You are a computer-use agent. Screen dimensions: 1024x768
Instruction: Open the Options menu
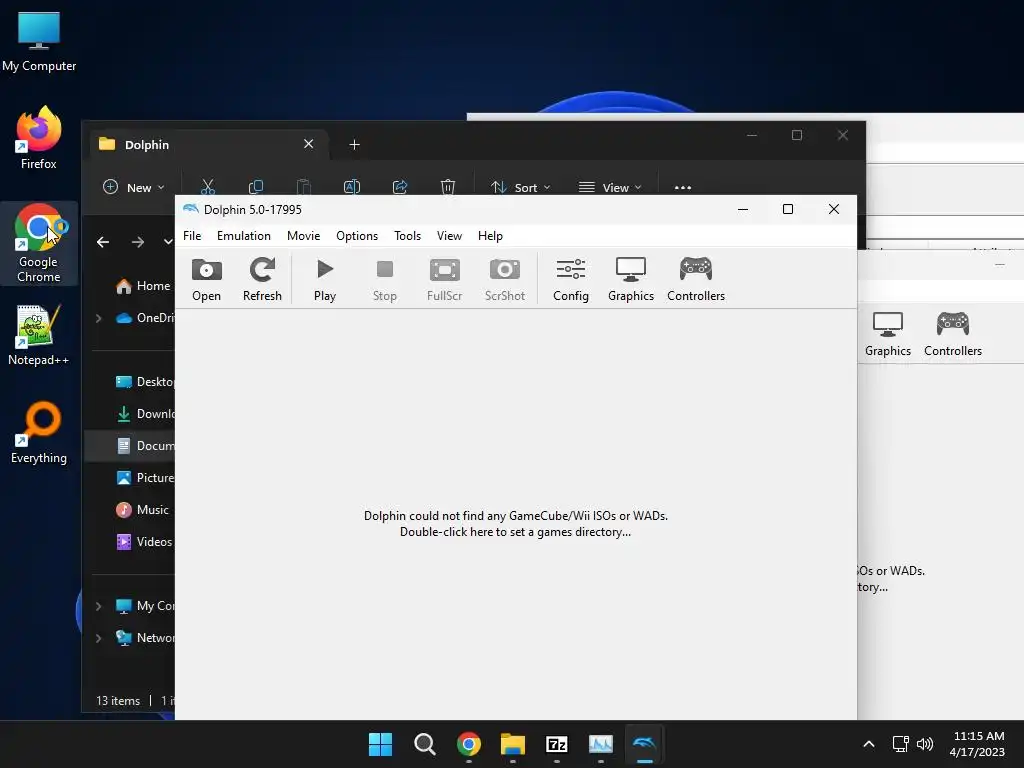coord(357,236)
